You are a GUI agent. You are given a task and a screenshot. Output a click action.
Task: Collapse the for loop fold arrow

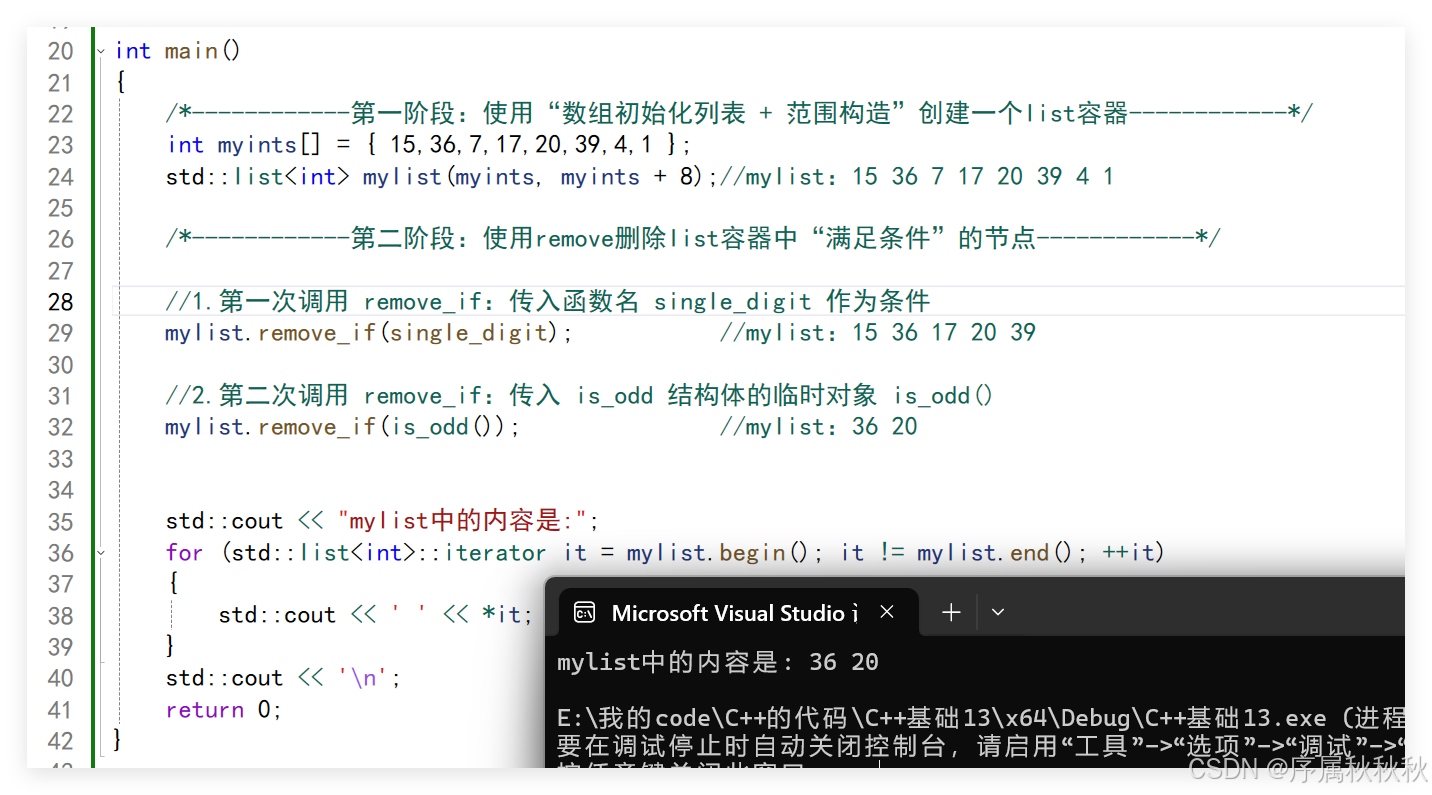tap(100, 552)
